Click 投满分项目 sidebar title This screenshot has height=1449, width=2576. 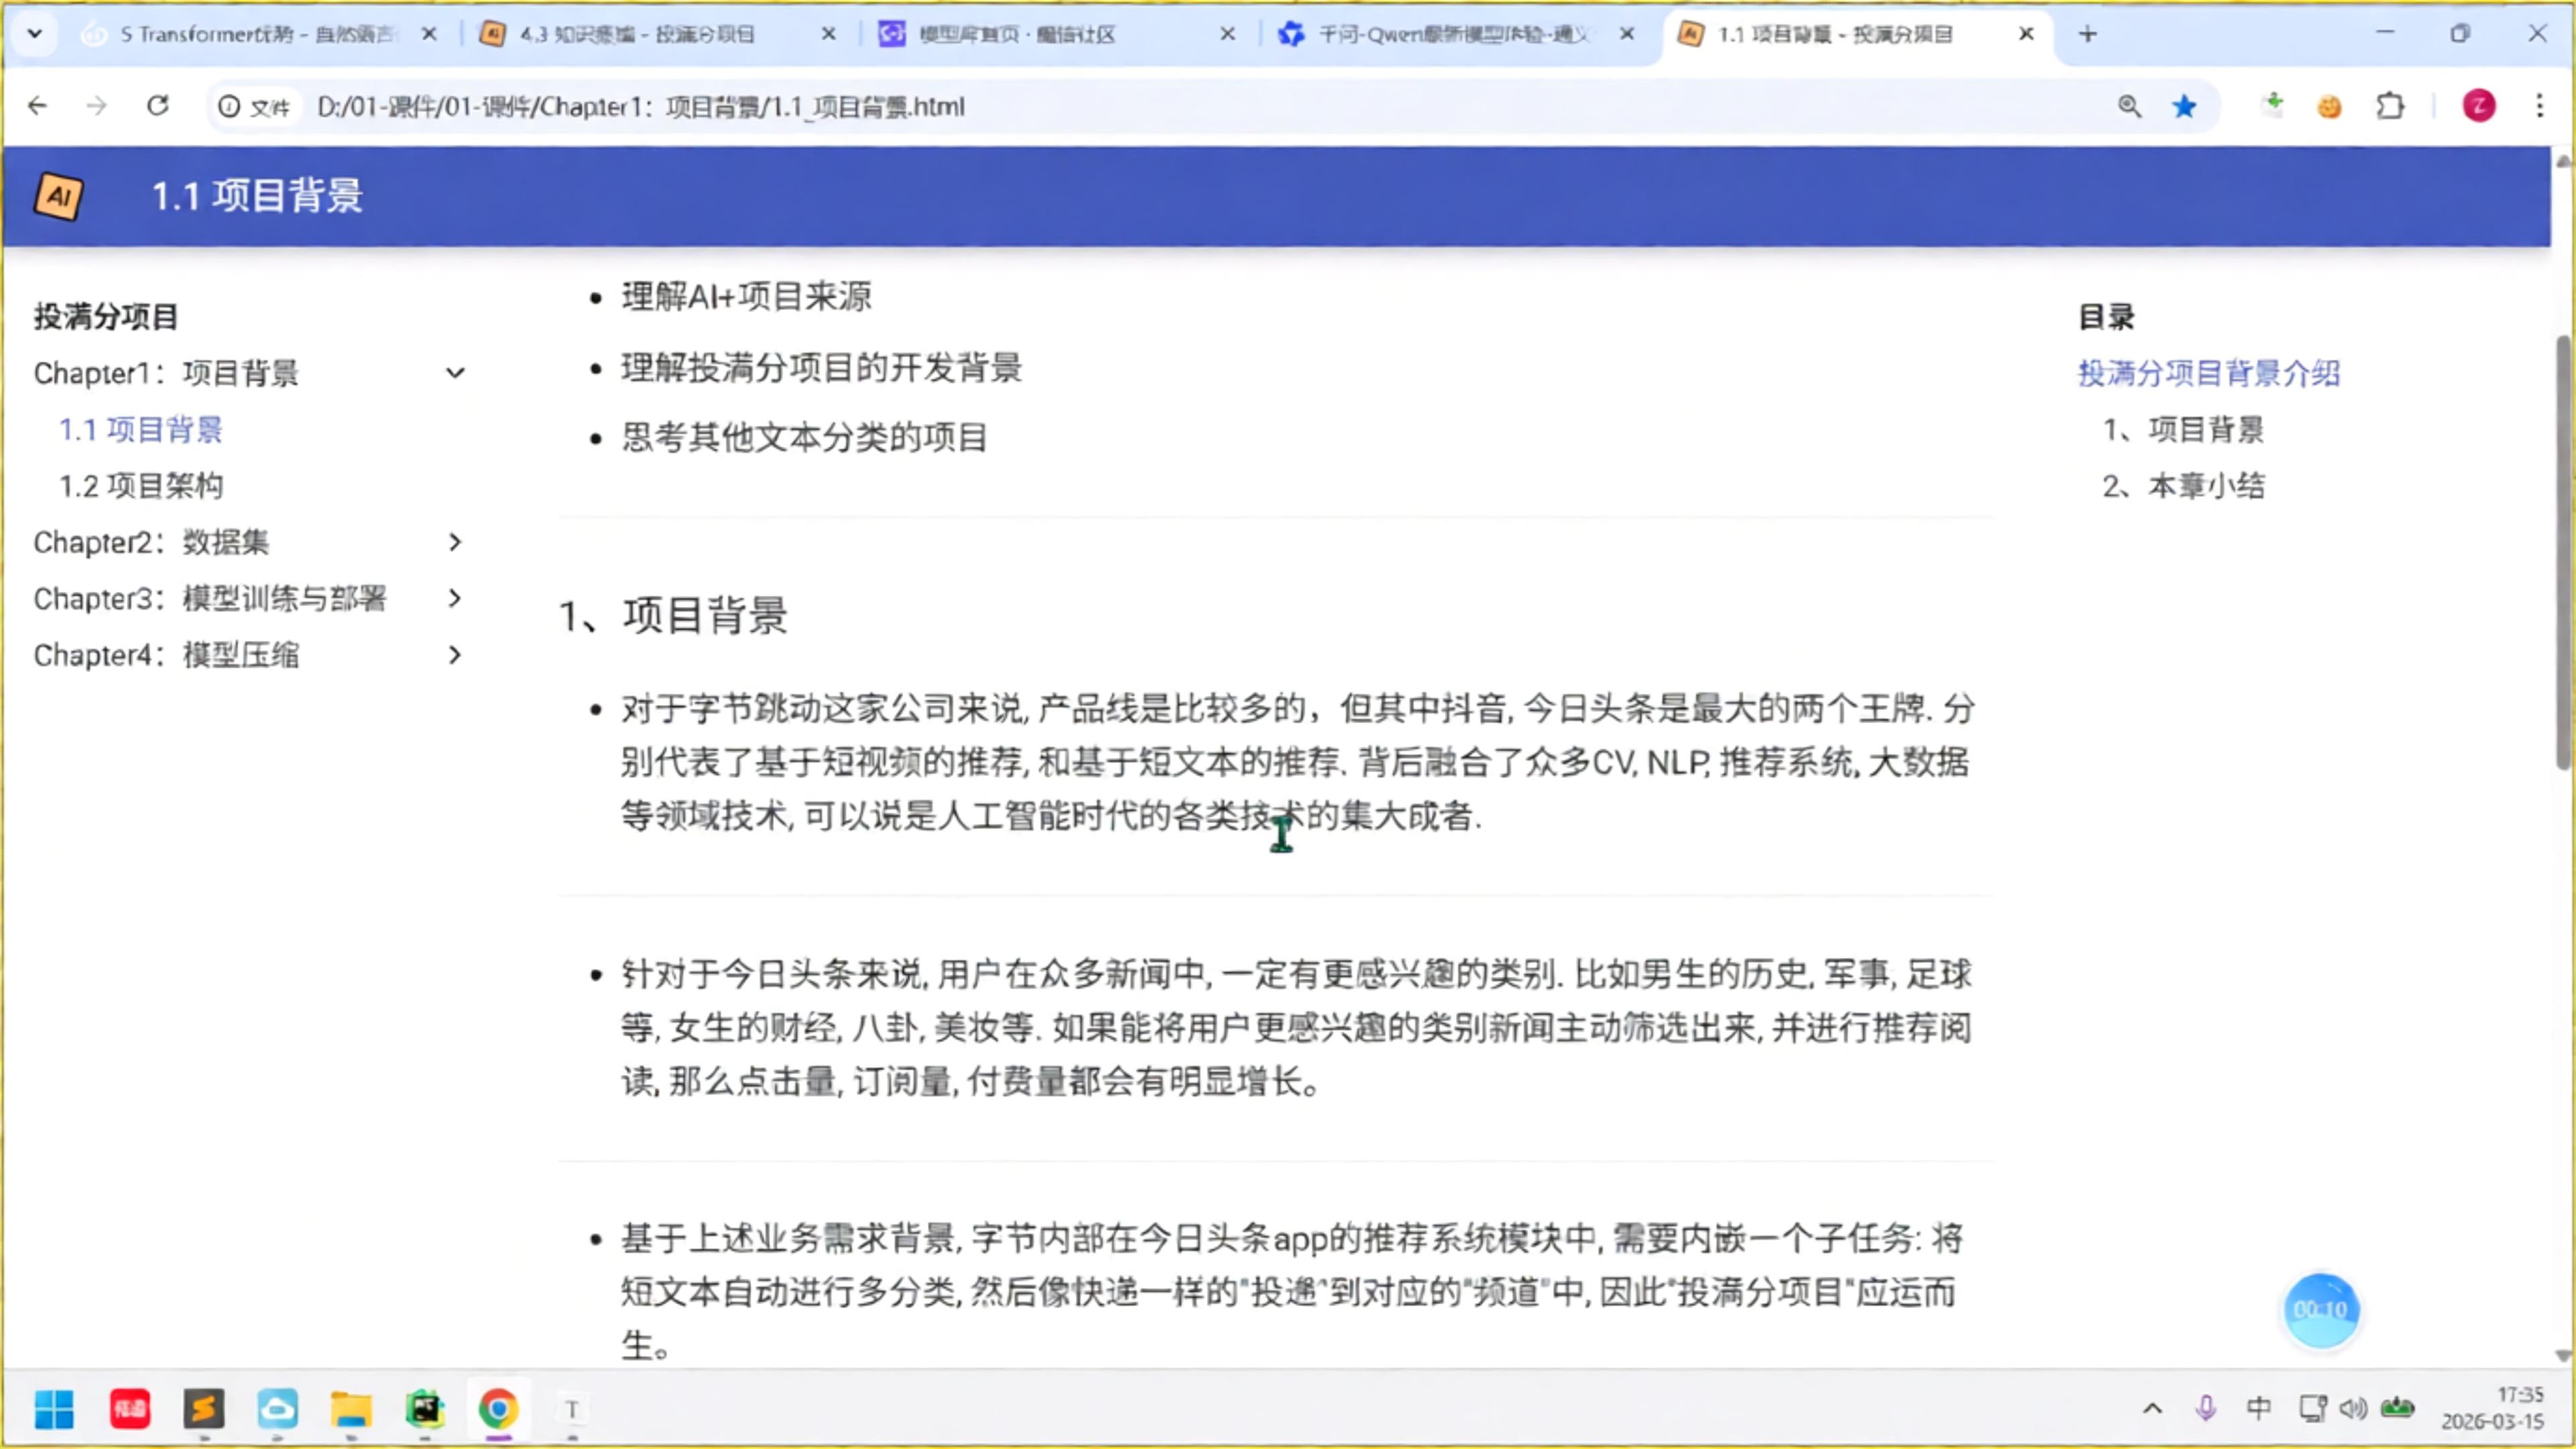click(106, 317)
